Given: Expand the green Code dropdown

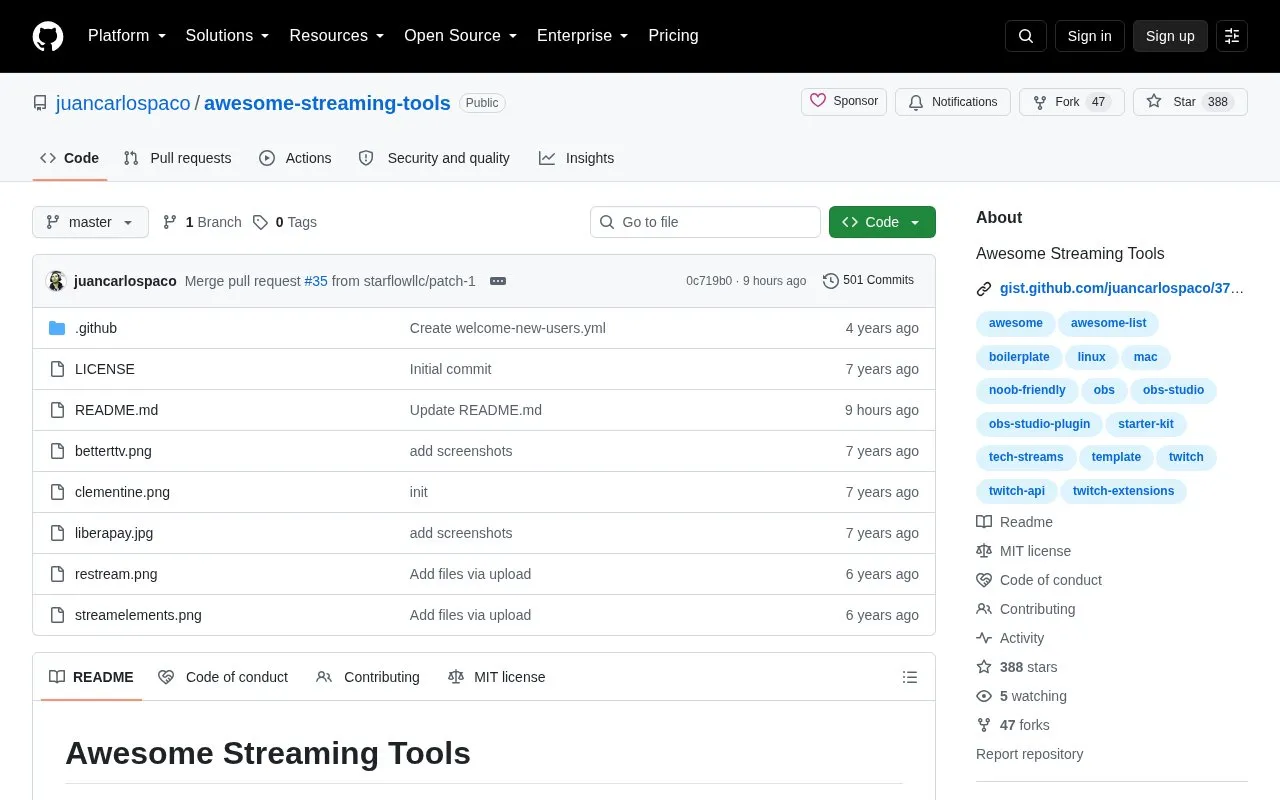Looking at the screenshot, I should (882, 222).
